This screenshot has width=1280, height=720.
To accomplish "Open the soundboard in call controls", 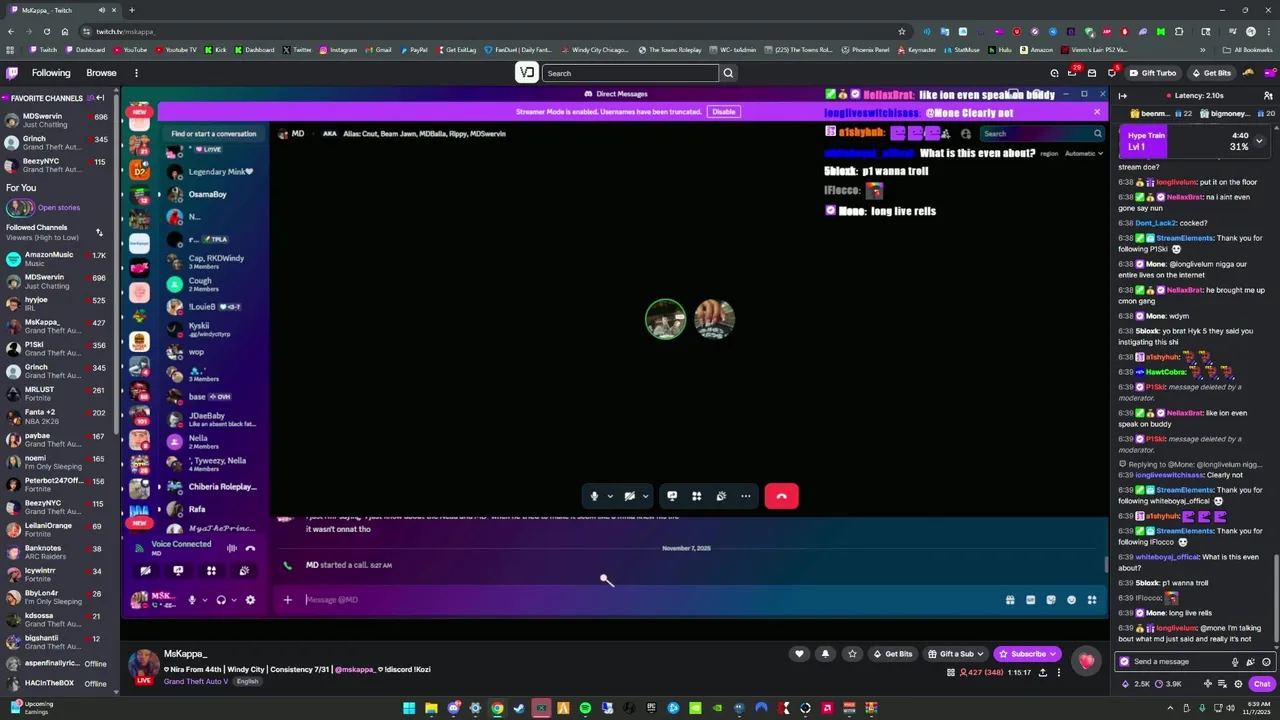I will tap(721, 496).
